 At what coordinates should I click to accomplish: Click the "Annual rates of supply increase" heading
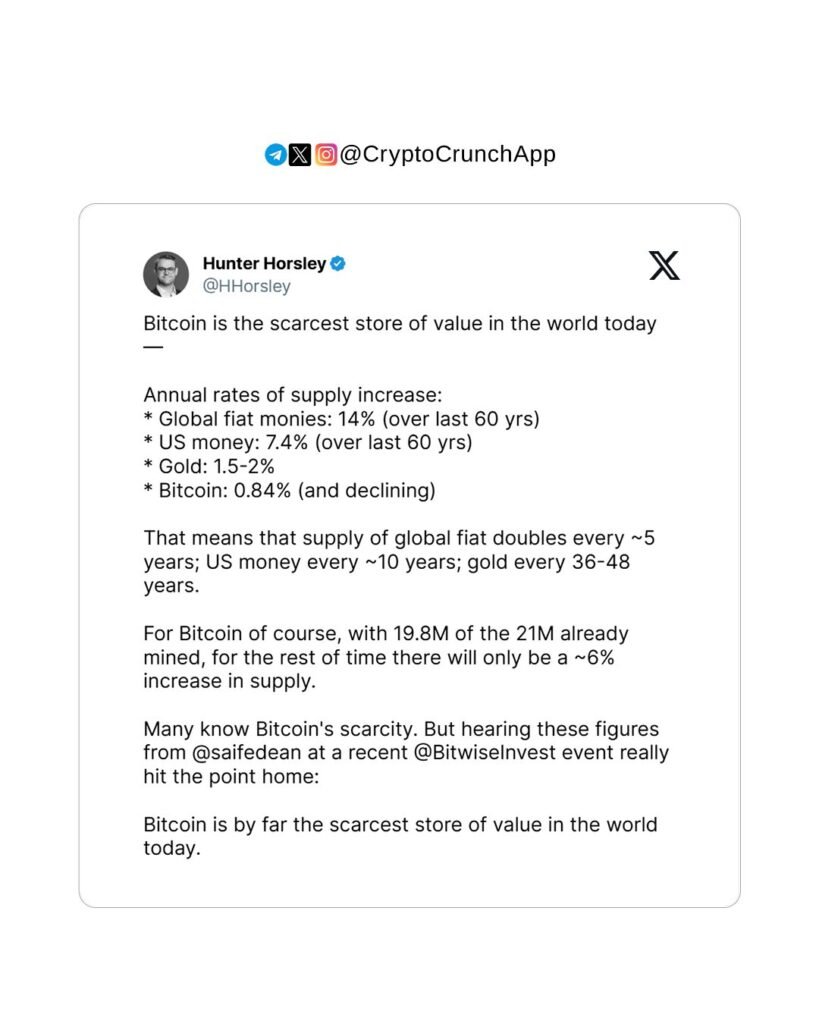click(285, 394)
